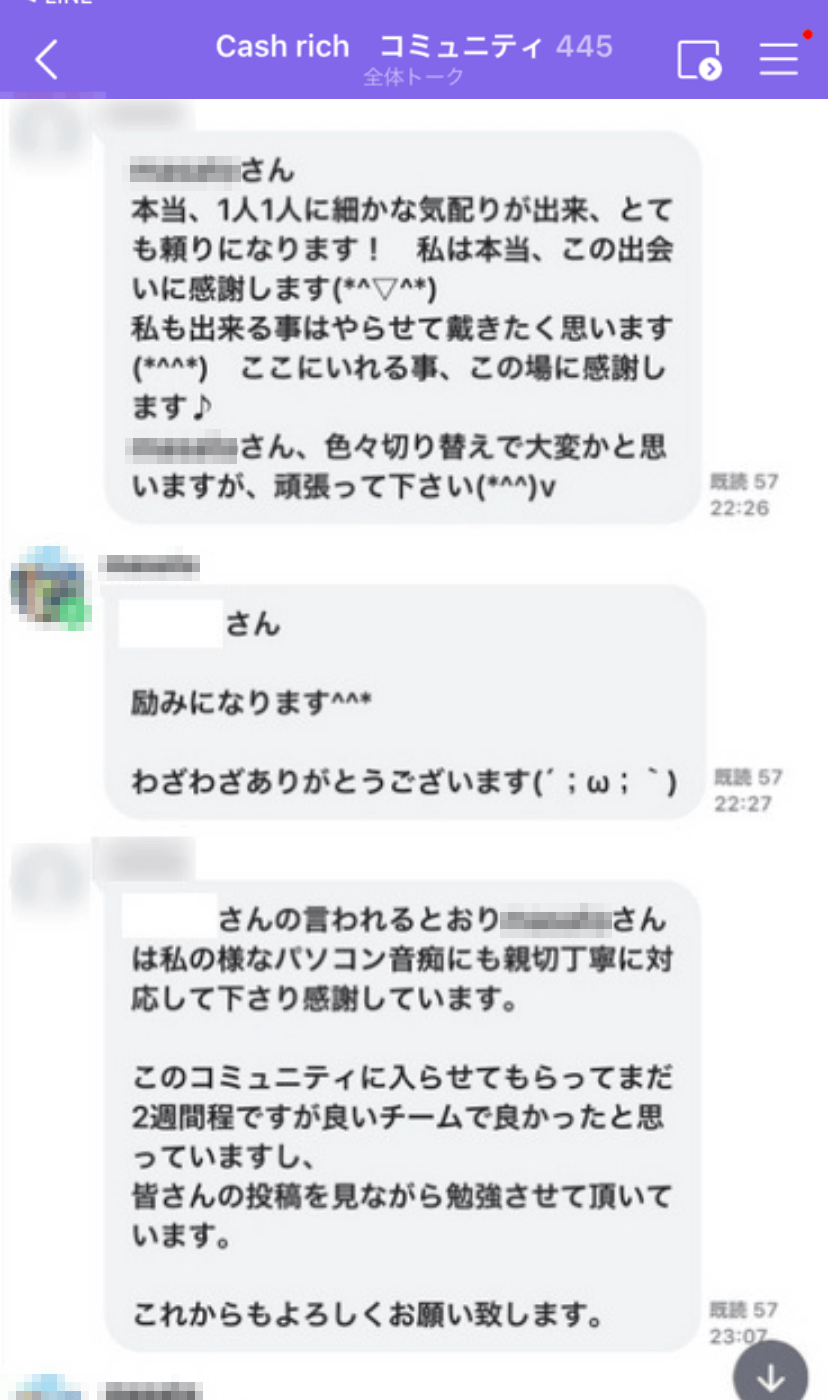
Task: Jump to latest with the down-arrow button
Action: tap(770, 1372)
